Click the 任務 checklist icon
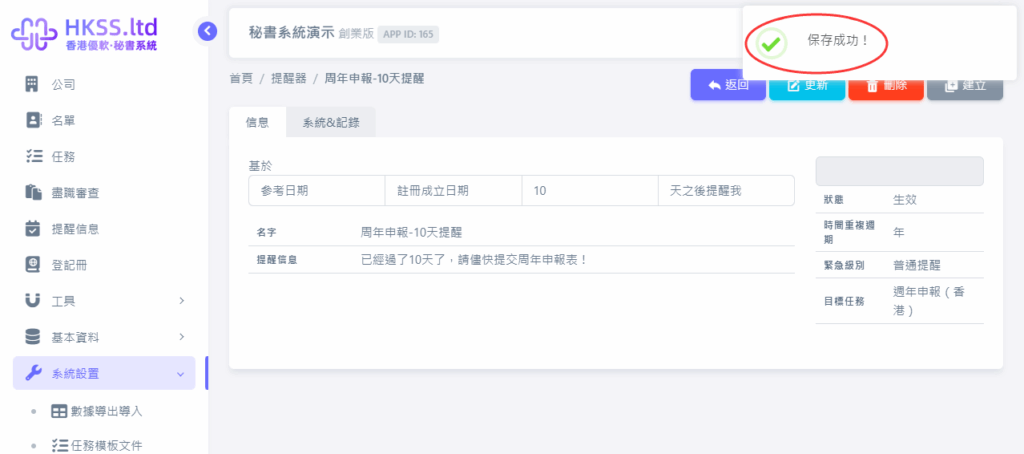Screen dimensions: 1024x454 (x=32, y=156)
